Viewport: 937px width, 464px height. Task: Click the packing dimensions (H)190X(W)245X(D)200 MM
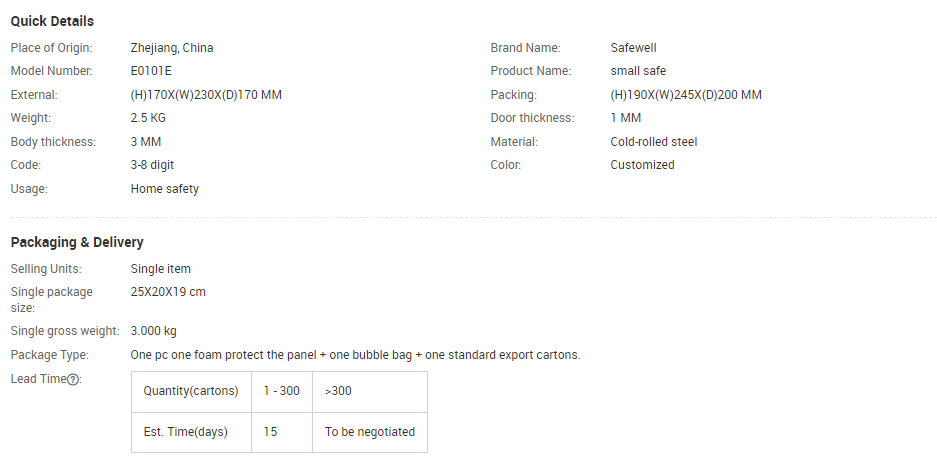coord(686,95)
